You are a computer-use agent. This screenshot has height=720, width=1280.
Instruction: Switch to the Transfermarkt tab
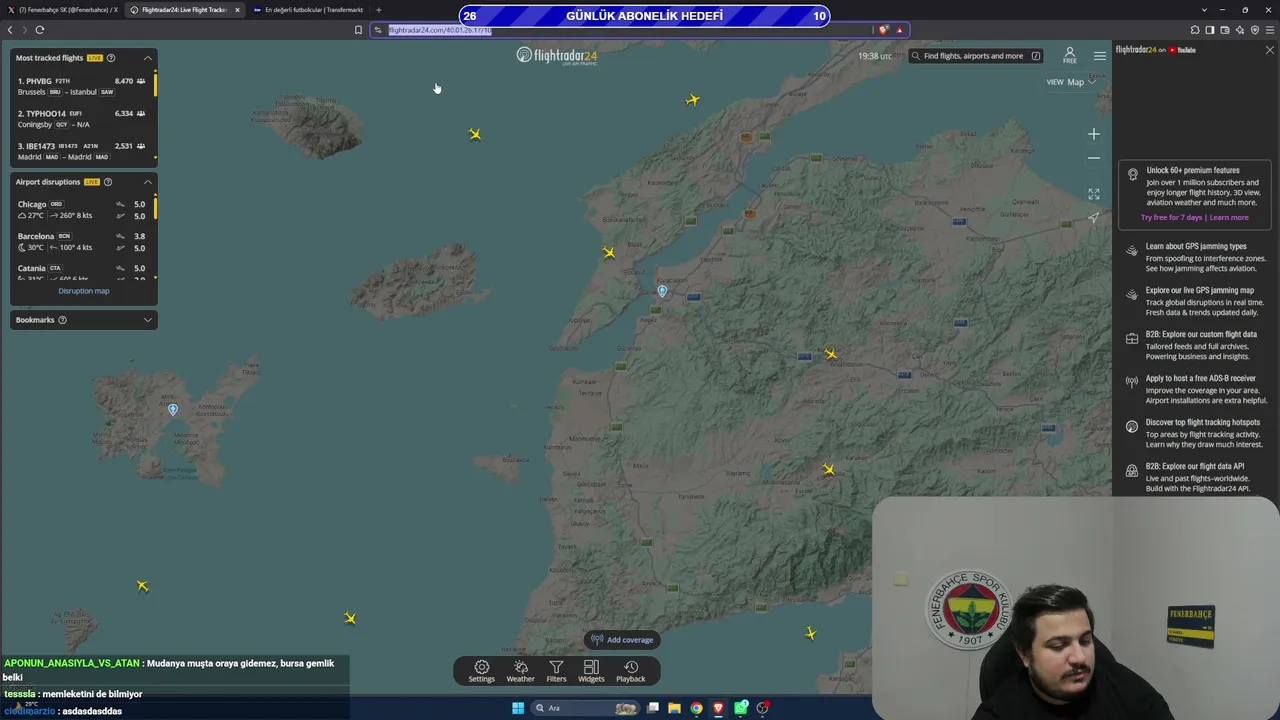308,10
